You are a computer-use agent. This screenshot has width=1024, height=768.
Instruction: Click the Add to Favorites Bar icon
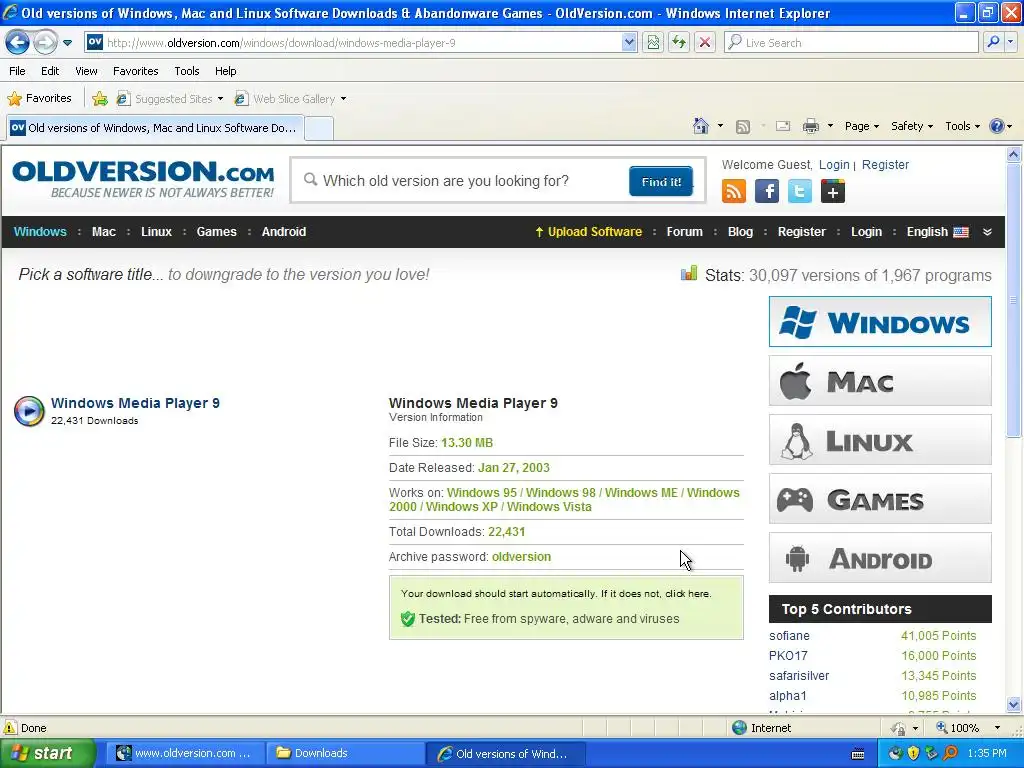[100, 99]
